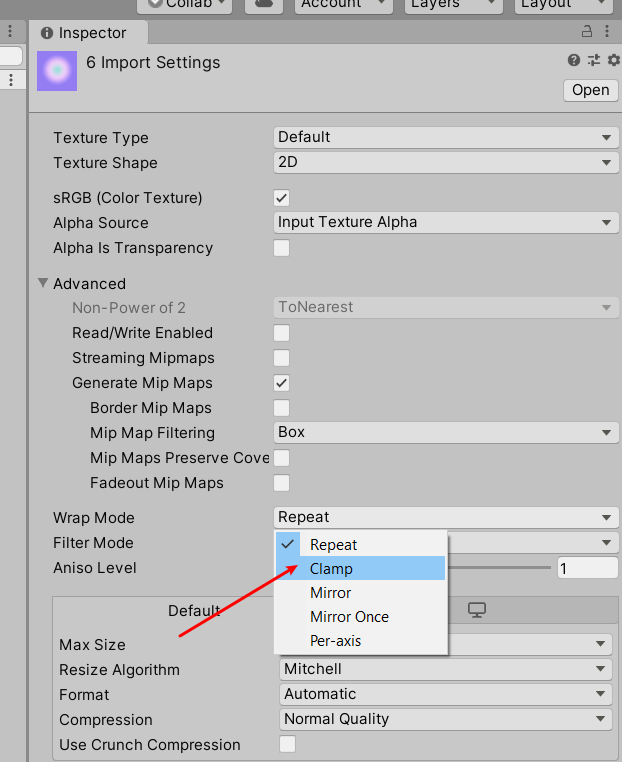Open the Max Size dropdown arrow
Viewport: 622px width, 762px height.
tap(600, 644)
